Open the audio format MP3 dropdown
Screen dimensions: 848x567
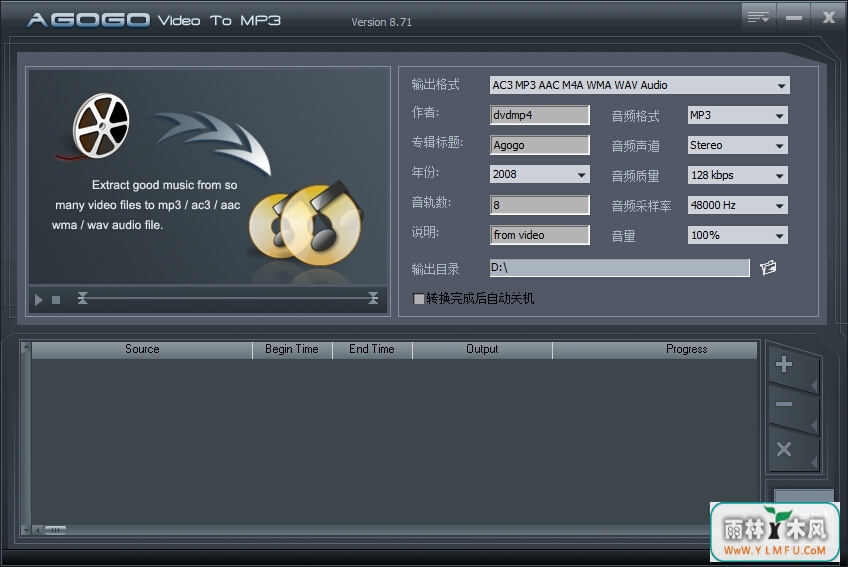738,115
